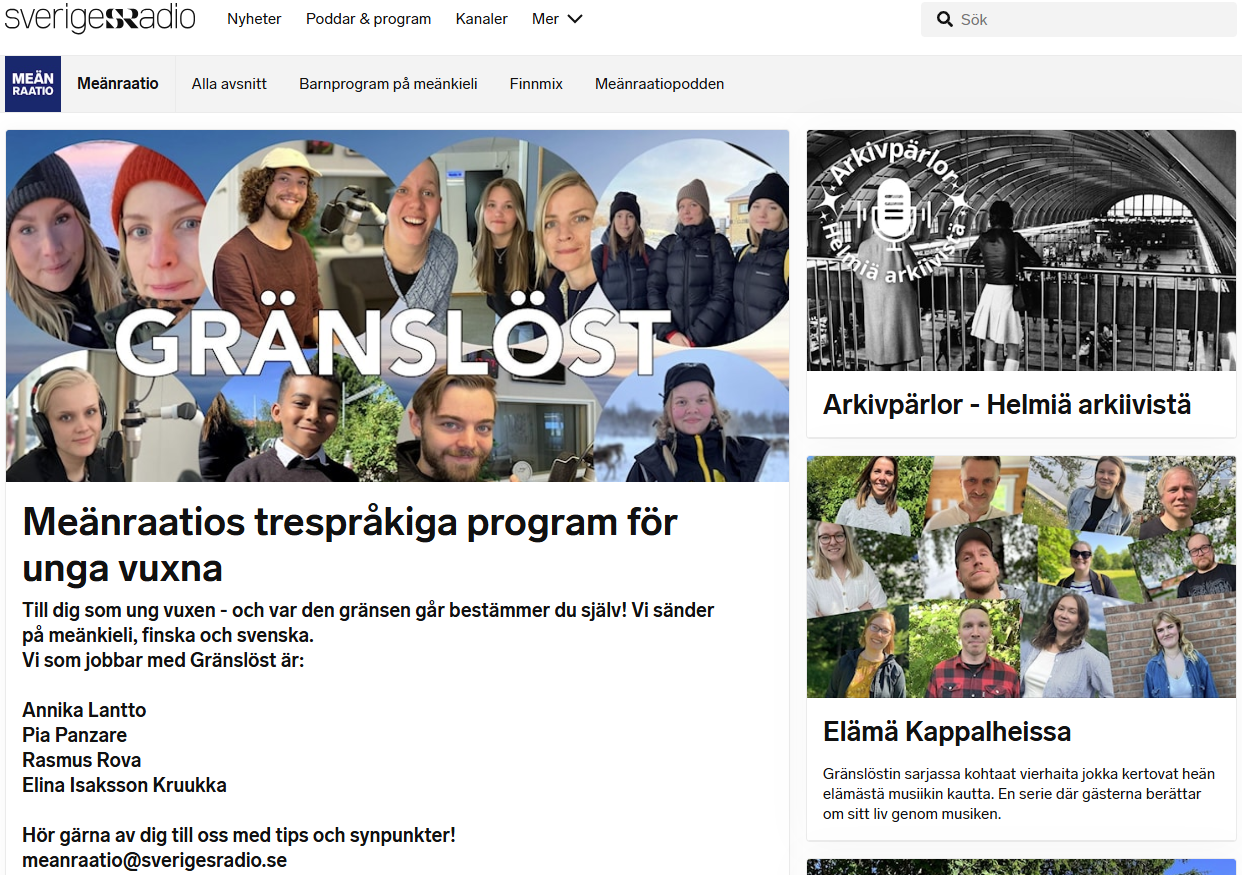Click 'Hör gärna av dig' text line
Screen dimensions: 1242x875
click(x=239, y=835)
